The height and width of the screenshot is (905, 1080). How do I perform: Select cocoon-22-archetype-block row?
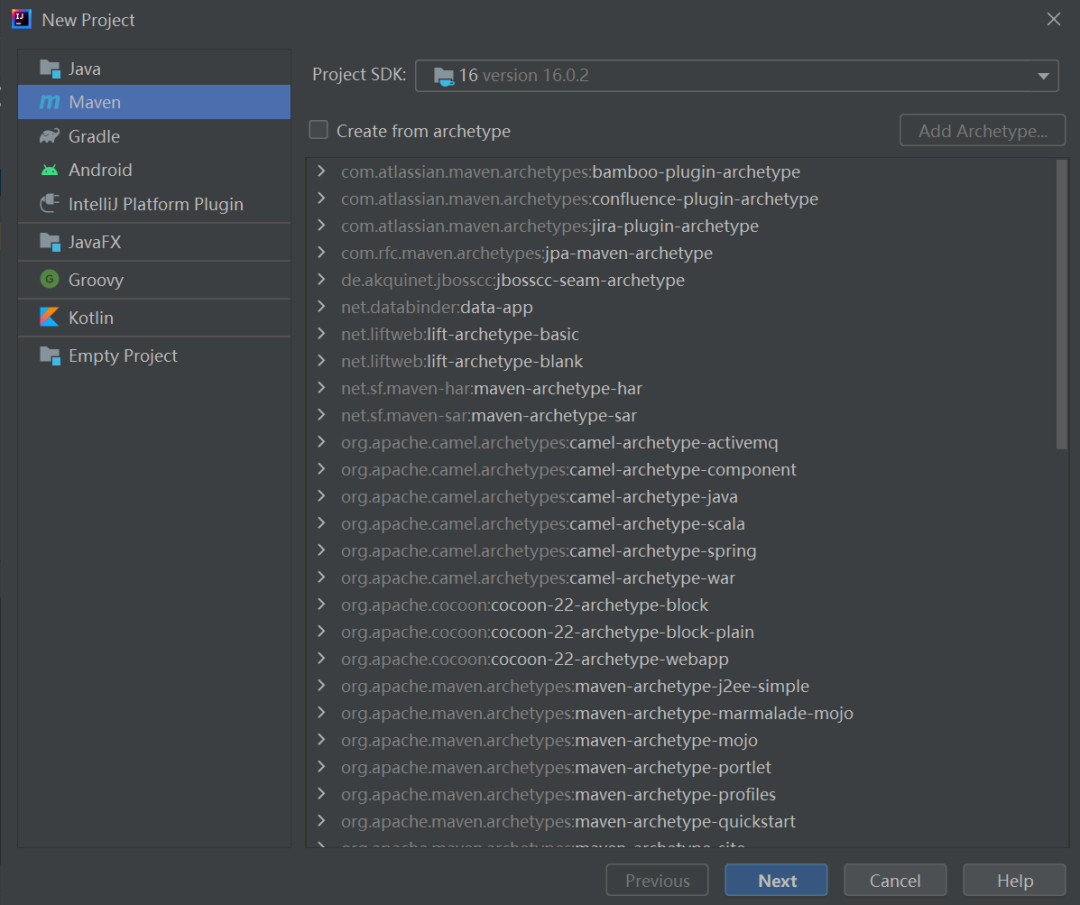[681, 605]
